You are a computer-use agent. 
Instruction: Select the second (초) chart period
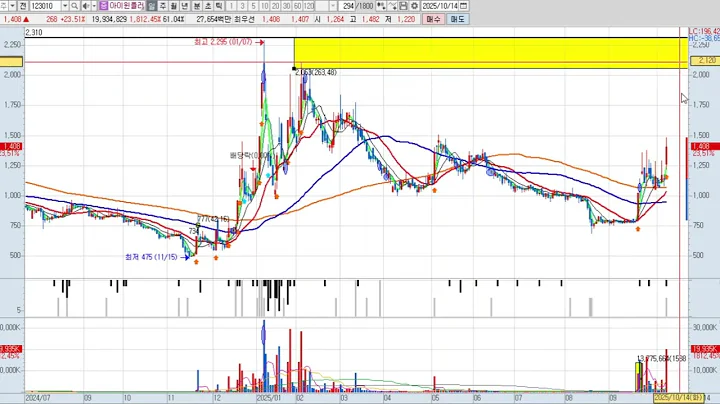tap(208, 6)
